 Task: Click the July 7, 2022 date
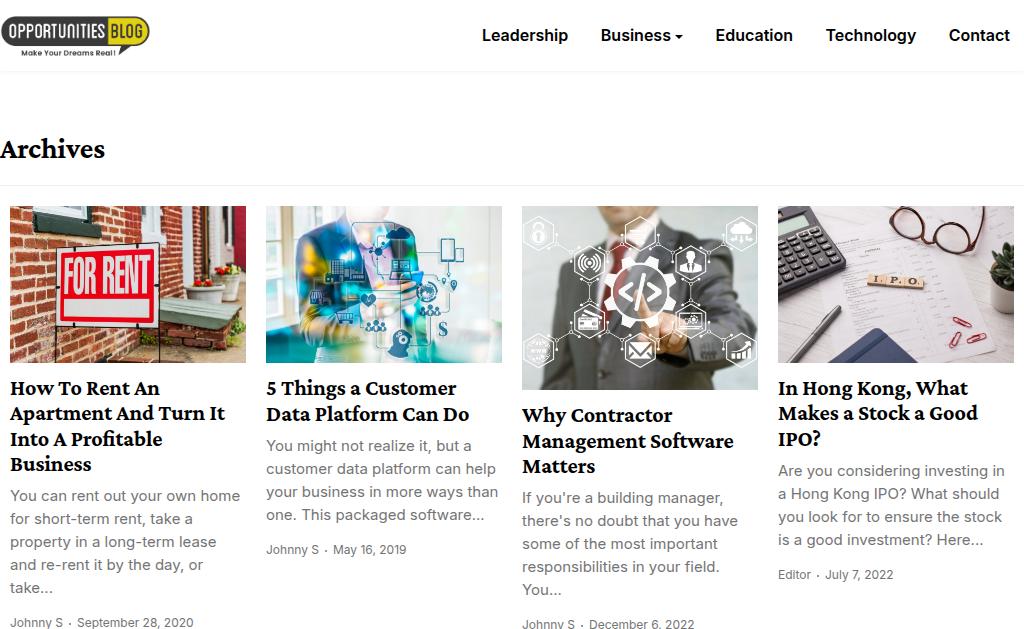[859, 574]
